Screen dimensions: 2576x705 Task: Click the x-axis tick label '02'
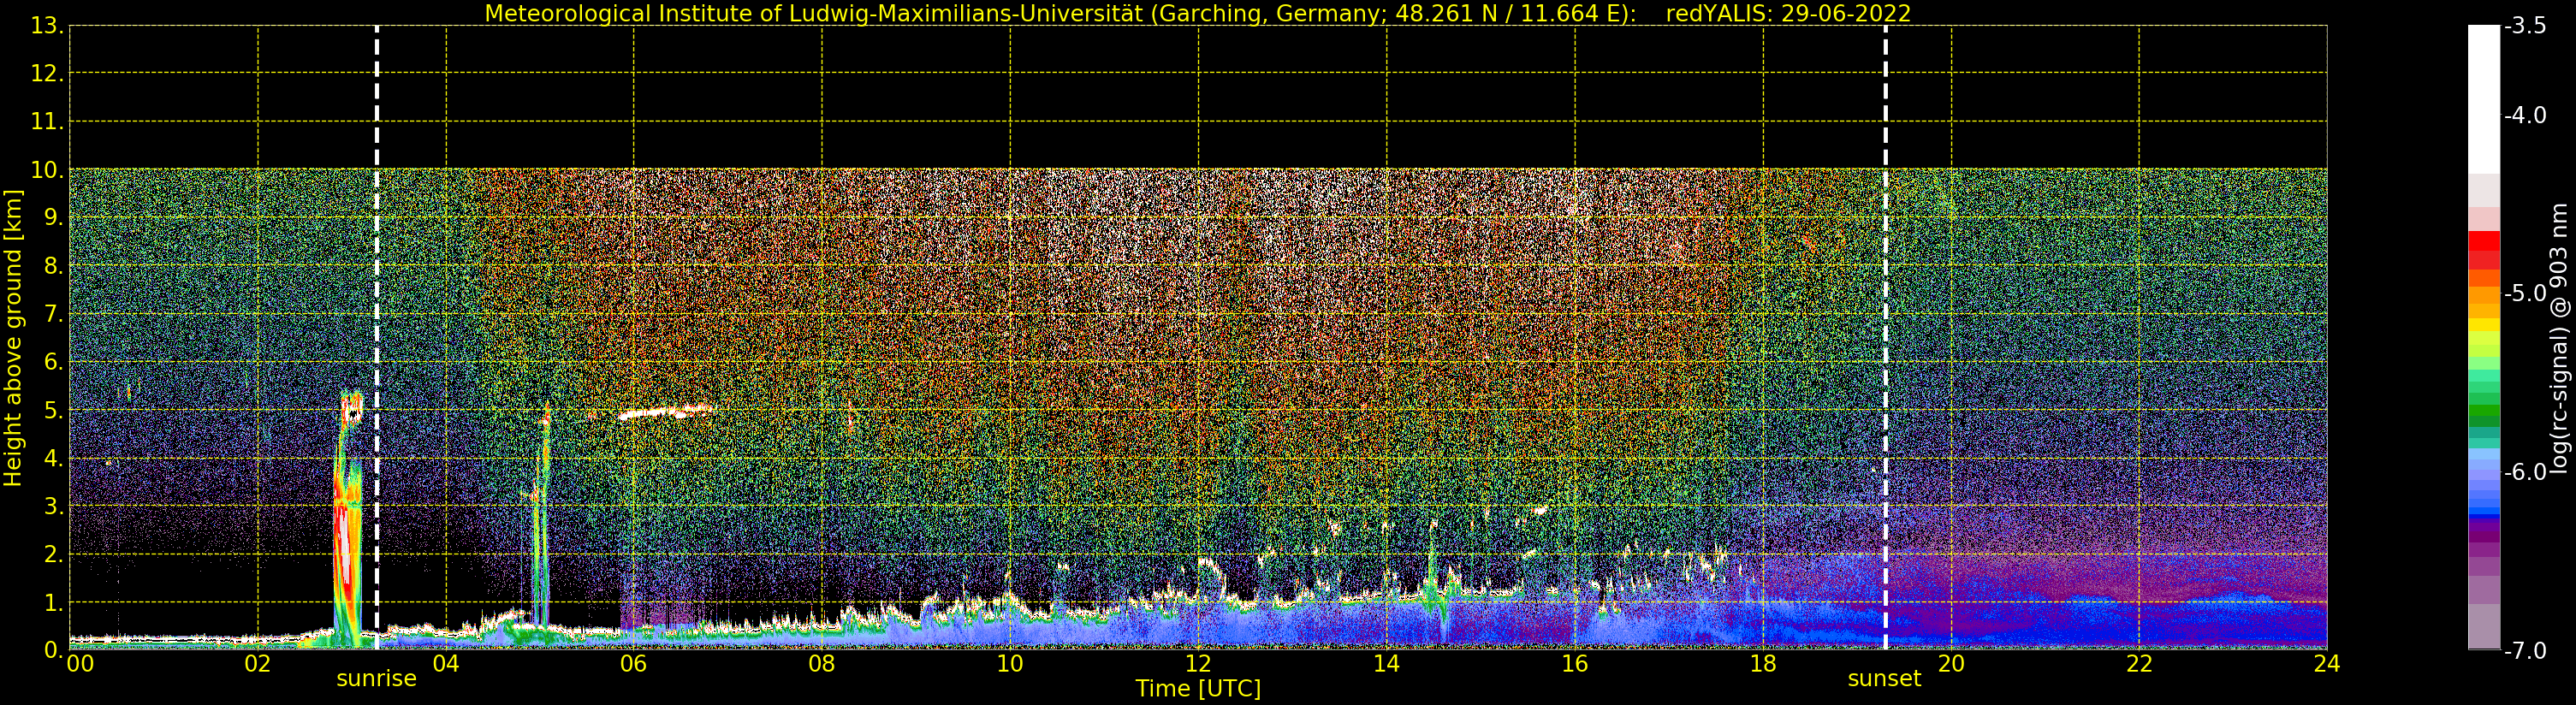[x=257, y=664]
